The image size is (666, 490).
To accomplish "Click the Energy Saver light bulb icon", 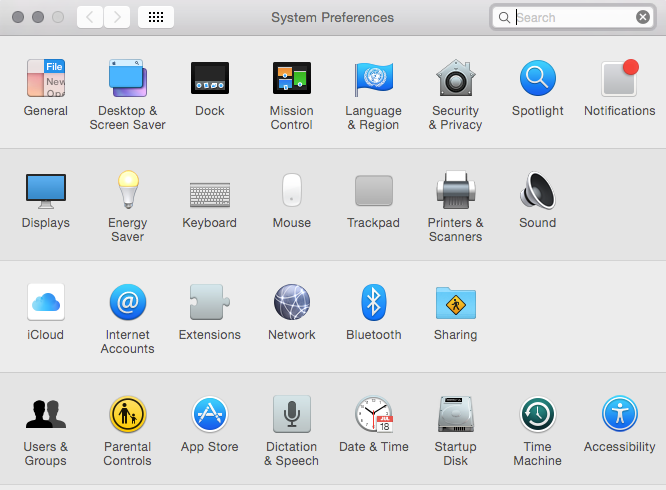I will tap(128, 190).
